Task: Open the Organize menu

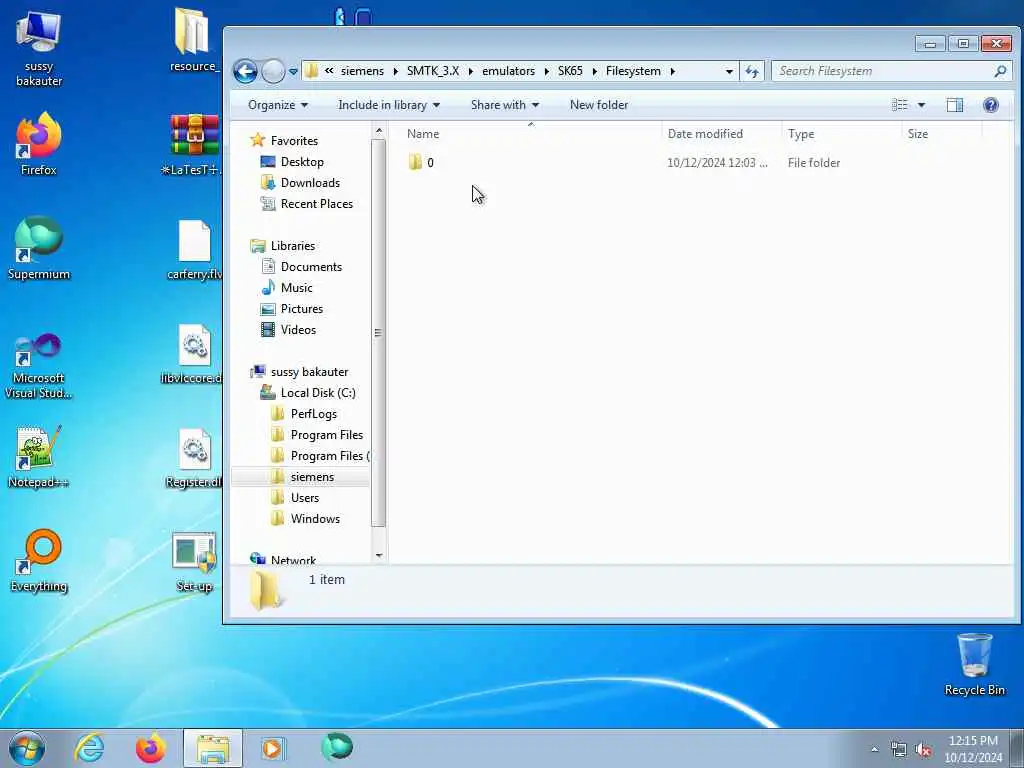Action: pyautogui.click(x=278, y=104)
